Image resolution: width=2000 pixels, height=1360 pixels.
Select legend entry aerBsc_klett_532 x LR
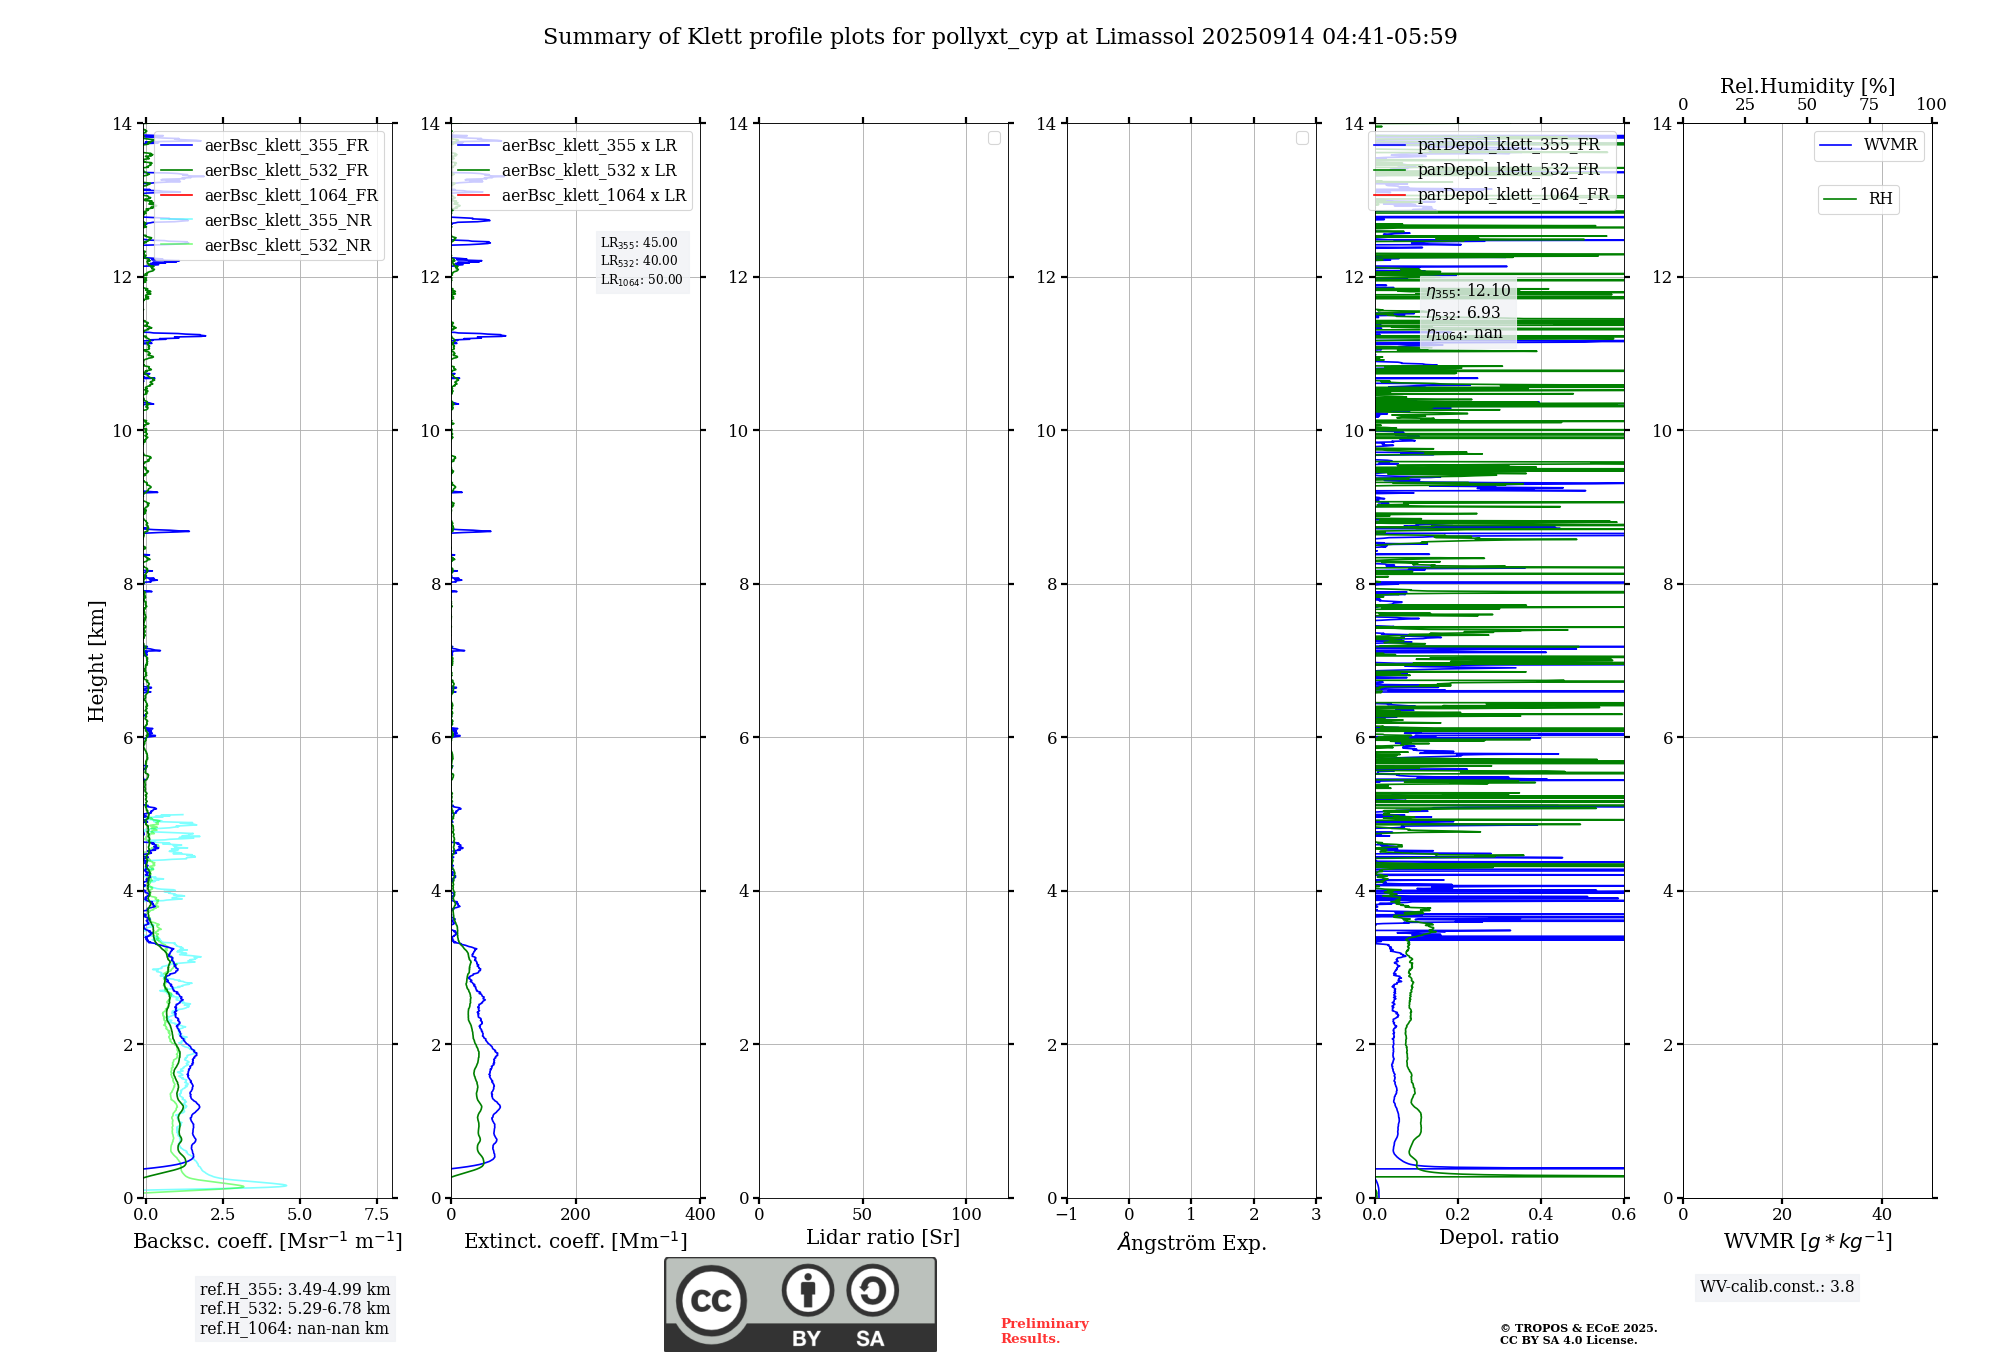coord(567,171)
